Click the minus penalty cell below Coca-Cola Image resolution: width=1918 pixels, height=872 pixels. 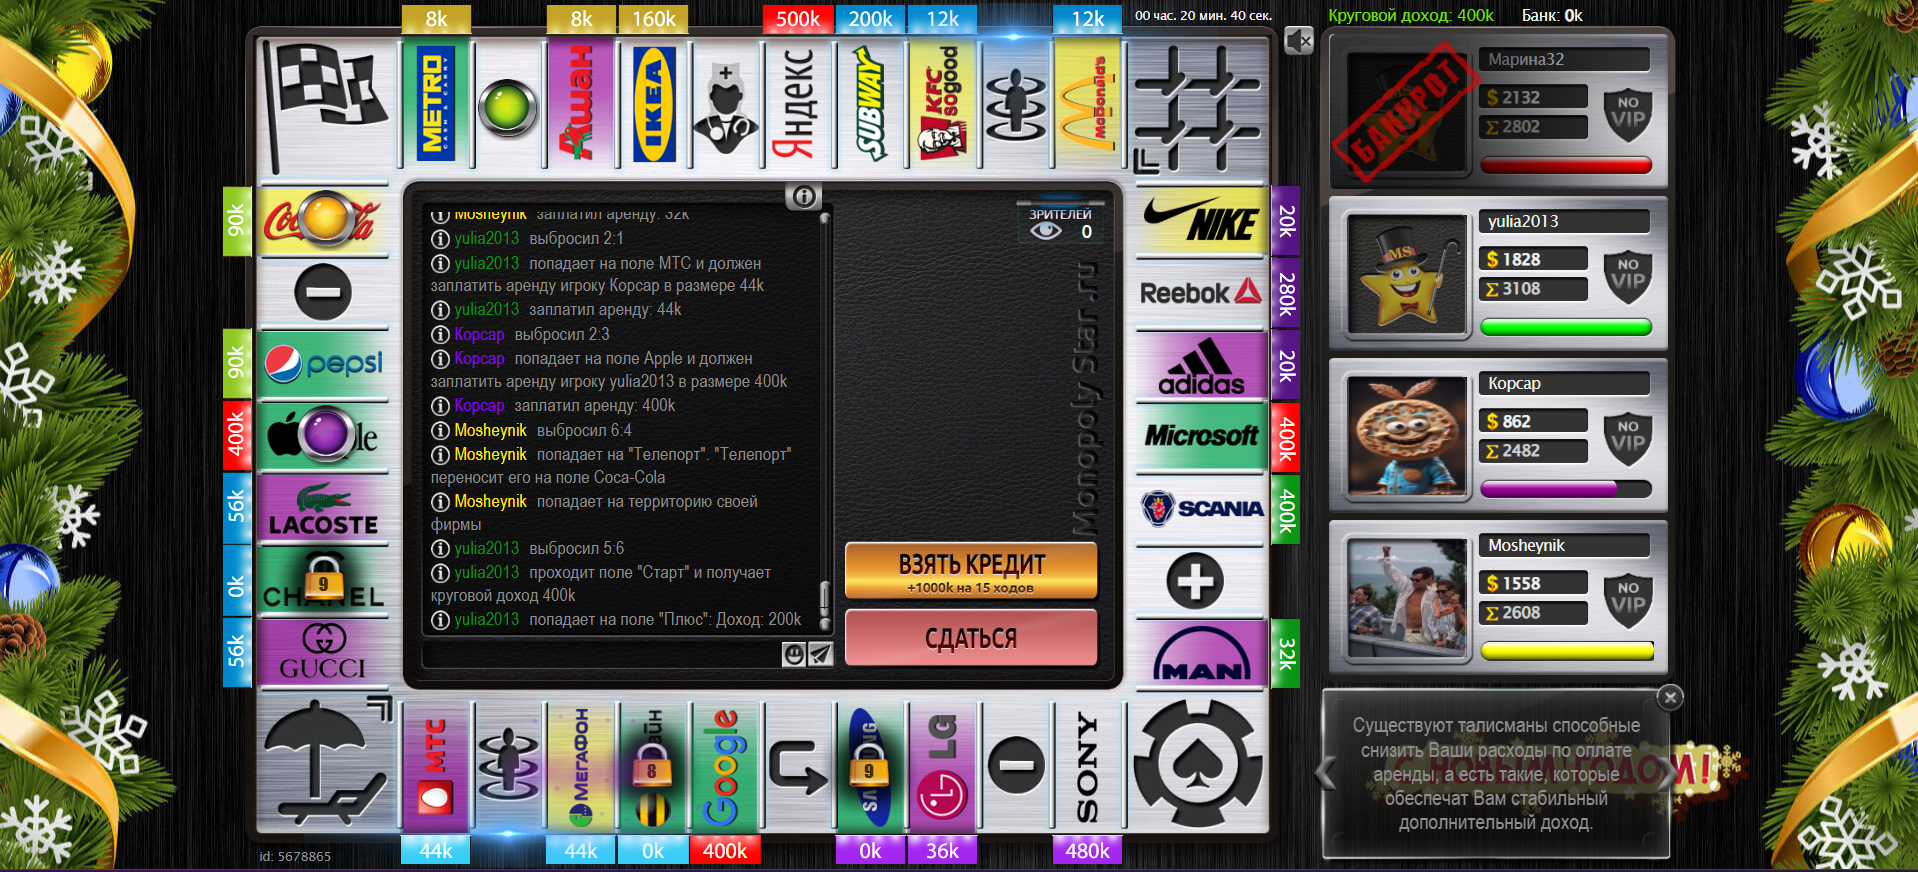click(323, 293)
